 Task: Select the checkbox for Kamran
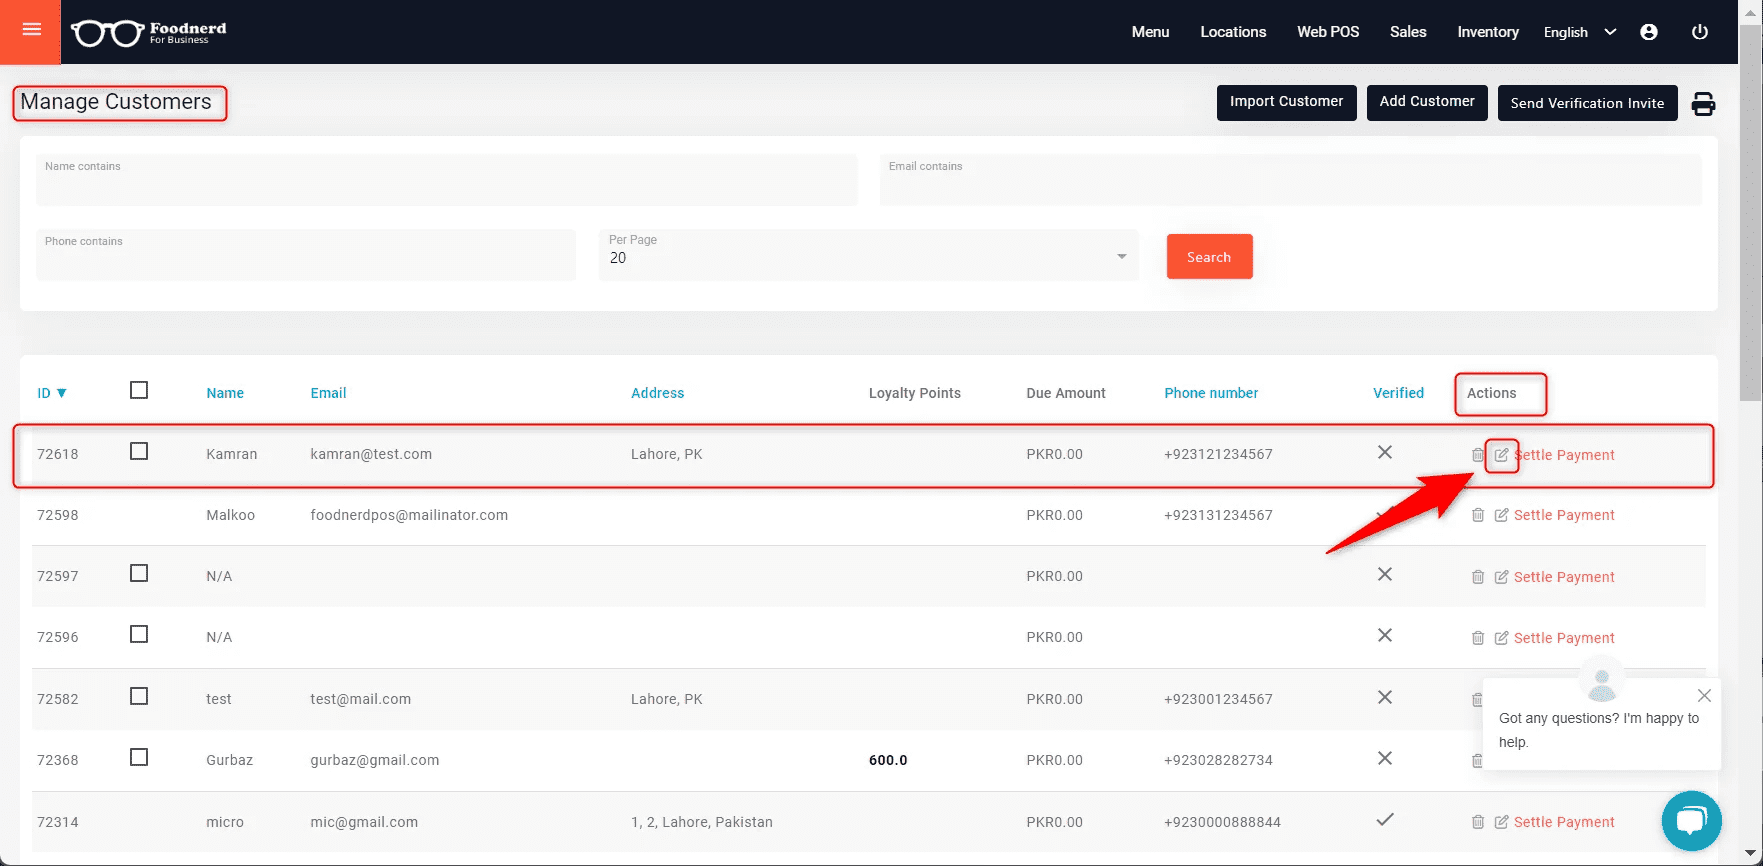139,451
